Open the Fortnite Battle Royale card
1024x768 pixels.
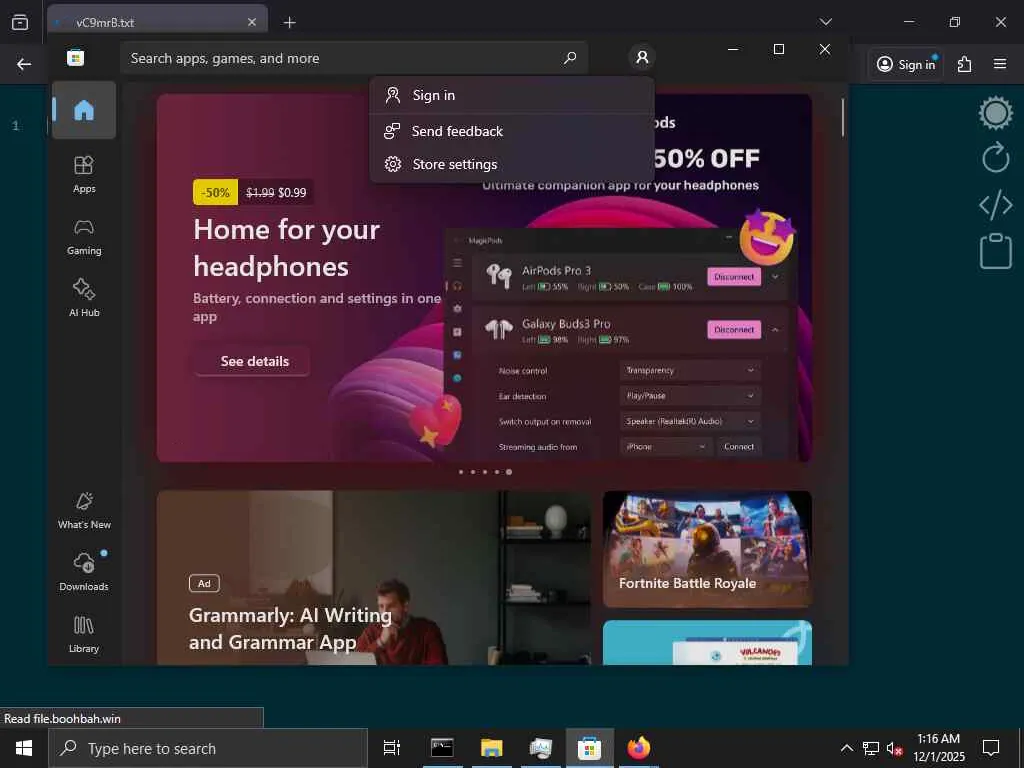pyautogui.click(x=707, y=549)
